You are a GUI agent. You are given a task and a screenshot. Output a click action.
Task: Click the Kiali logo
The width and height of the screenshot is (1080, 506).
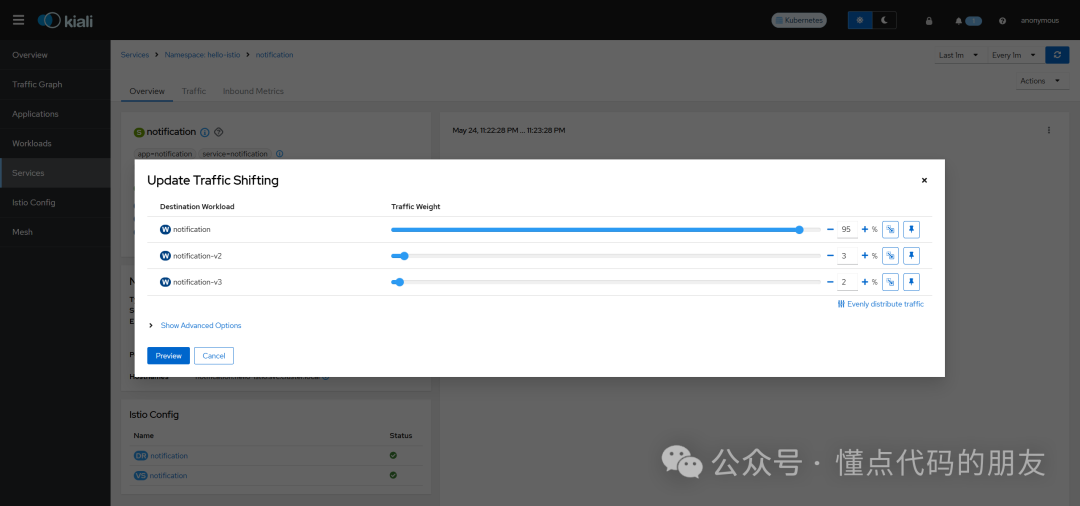pos(65,21)
